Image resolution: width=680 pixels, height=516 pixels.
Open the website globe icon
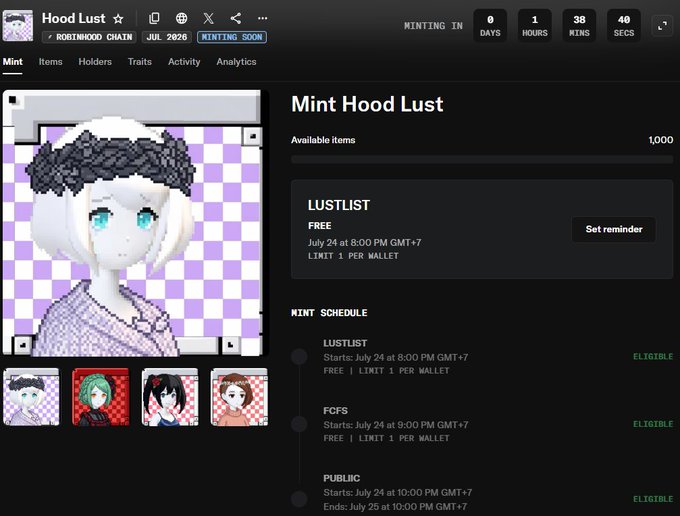click(x=181, y=18)
